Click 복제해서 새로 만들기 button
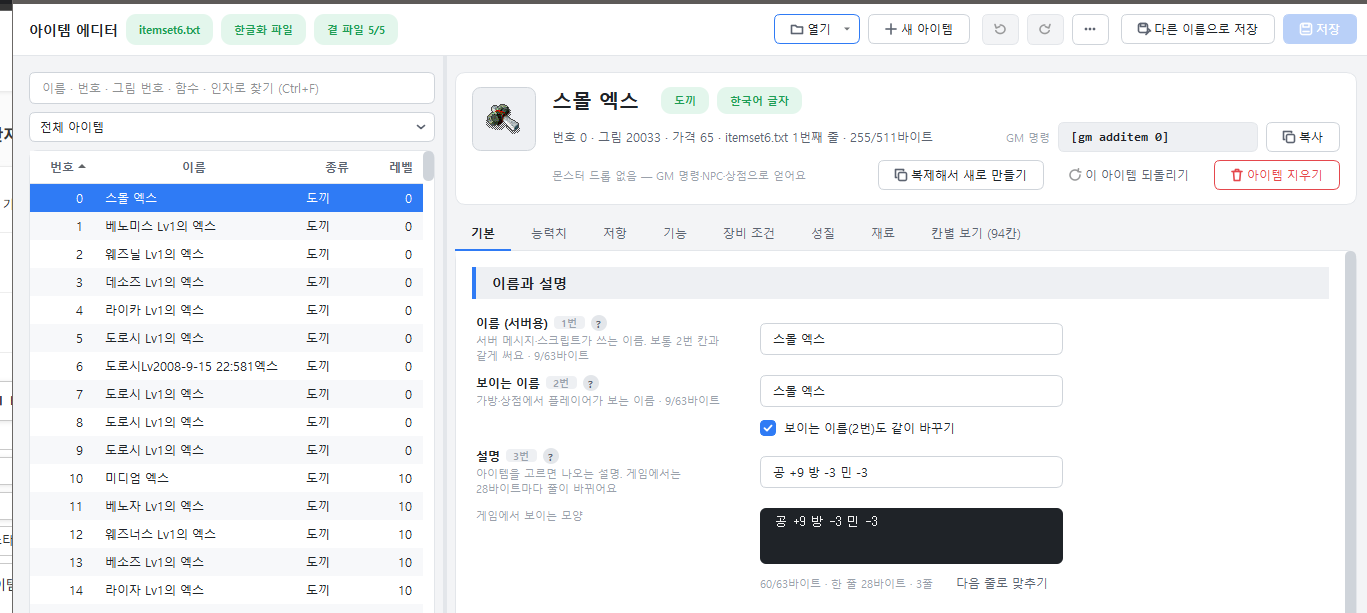 click(x=960, y=175)
